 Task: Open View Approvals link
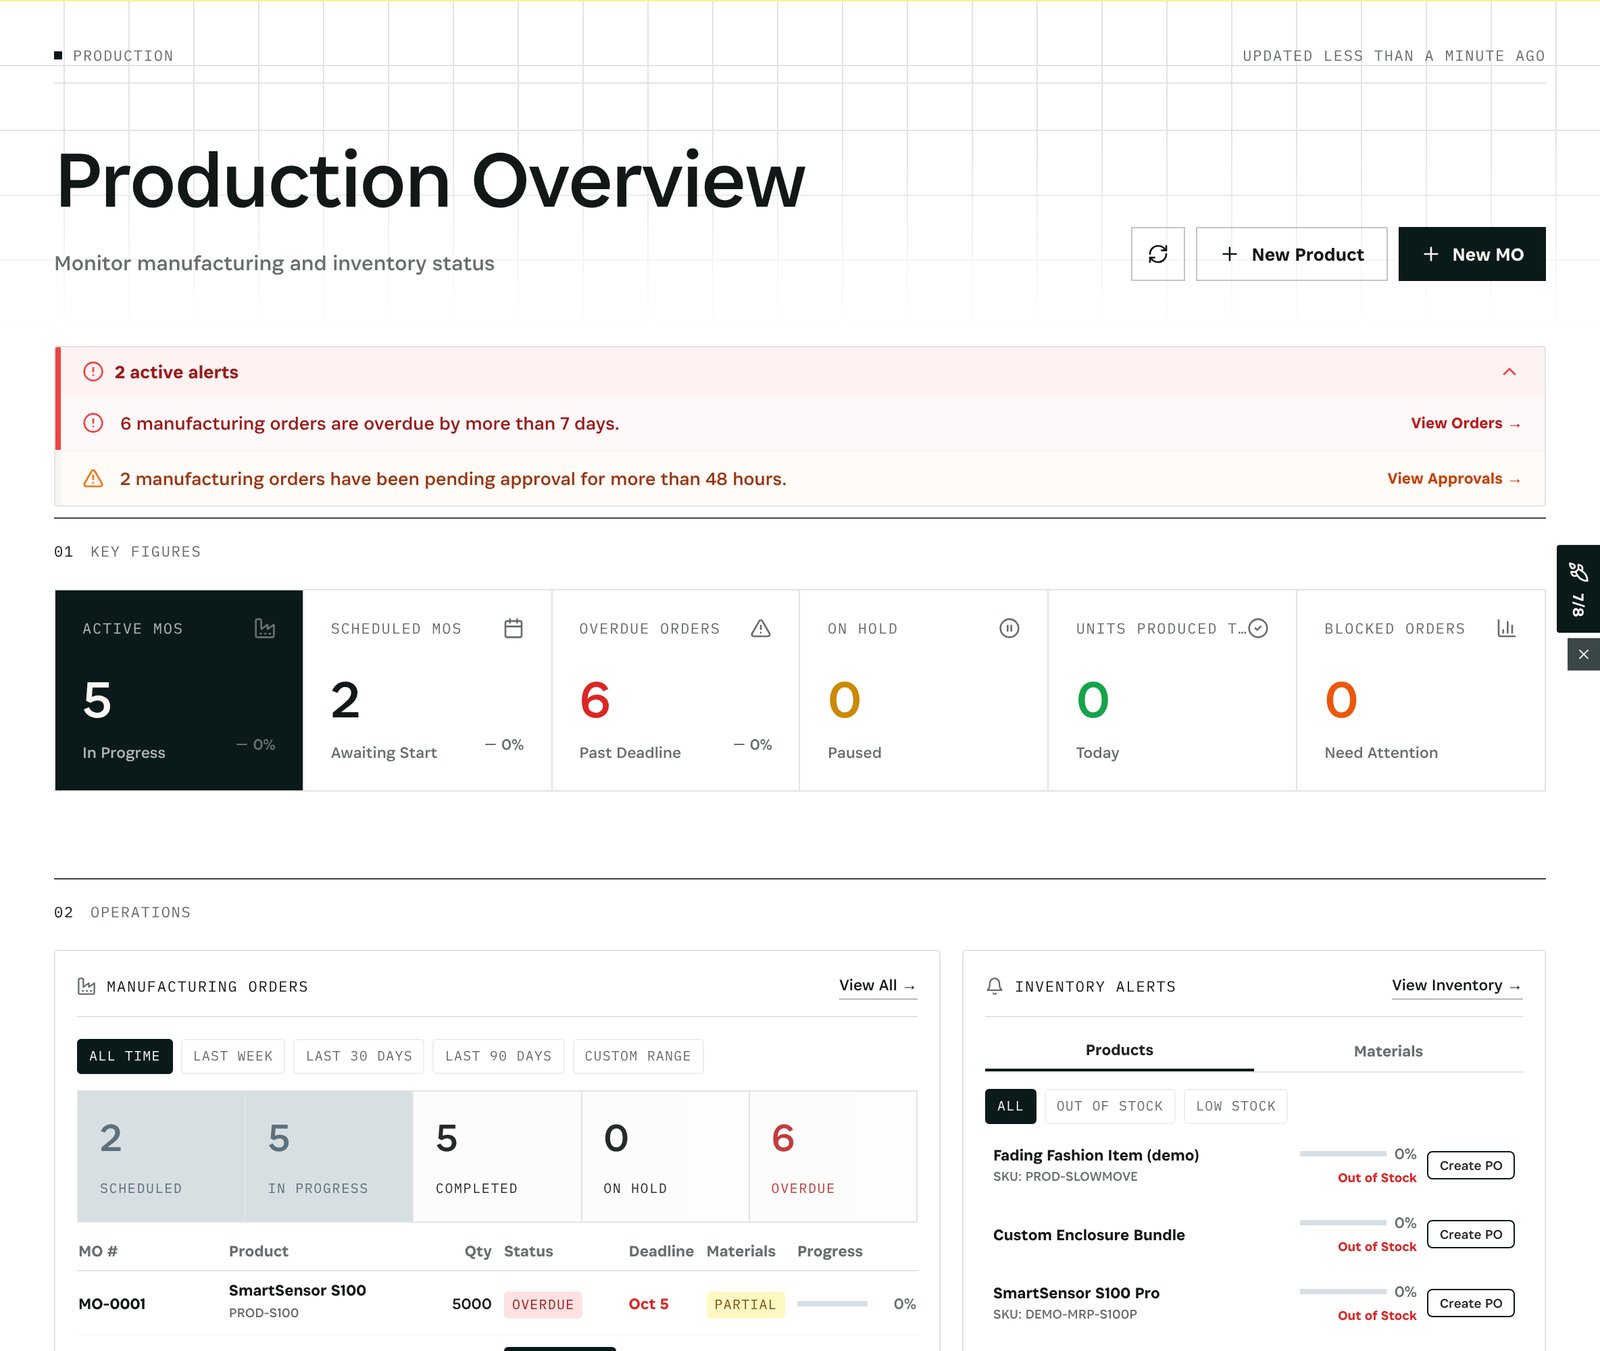point(1453,479)
